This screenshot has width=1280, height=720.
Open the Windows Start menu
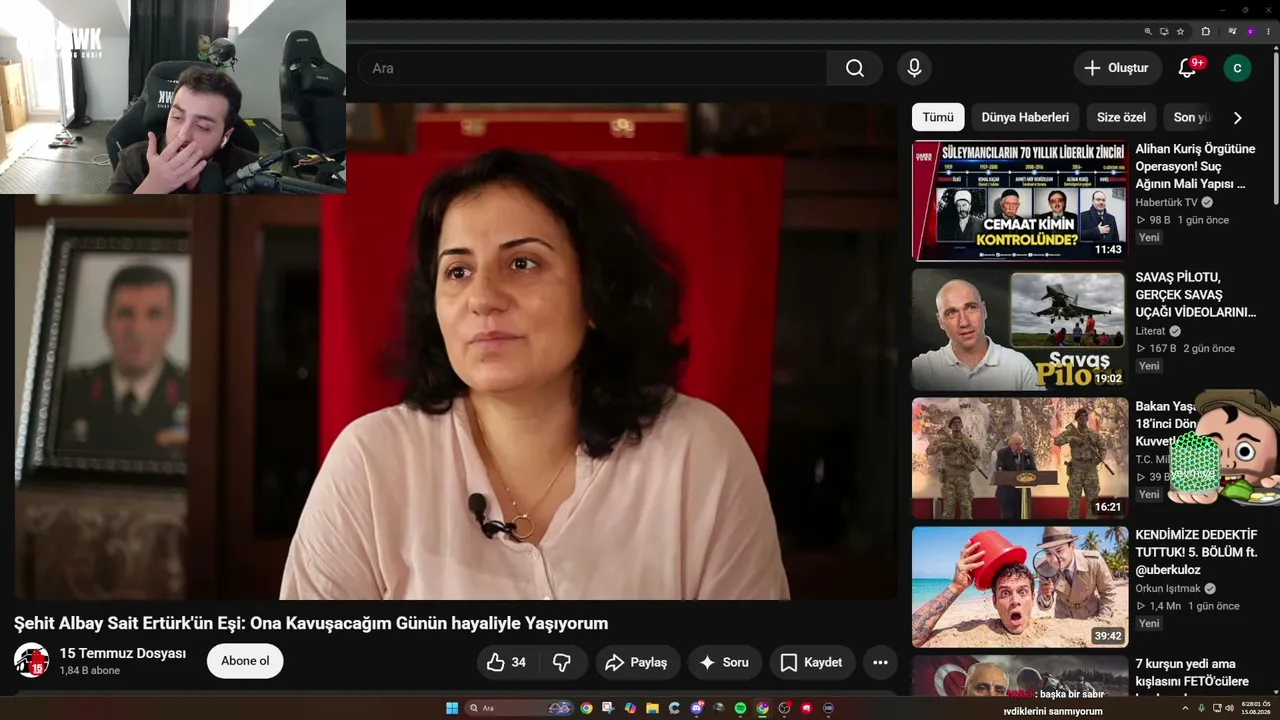click(452, 708)
